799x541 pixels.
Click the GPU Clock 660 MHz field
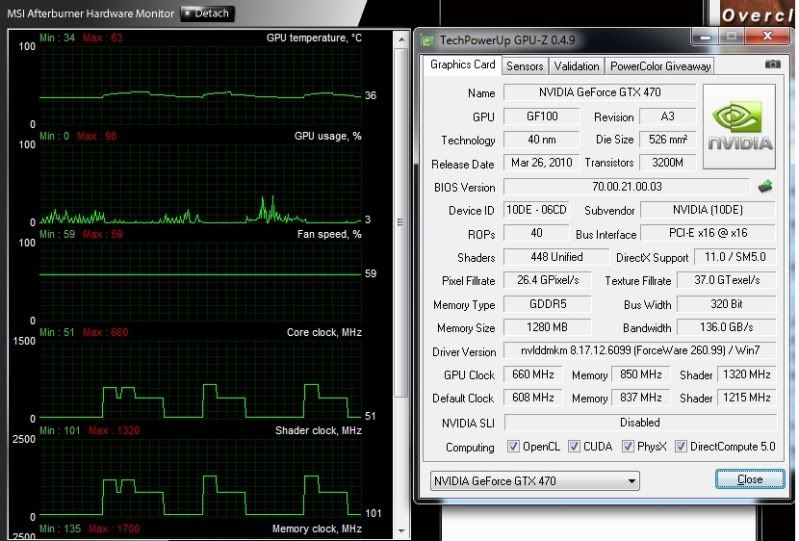coord(532,374)
